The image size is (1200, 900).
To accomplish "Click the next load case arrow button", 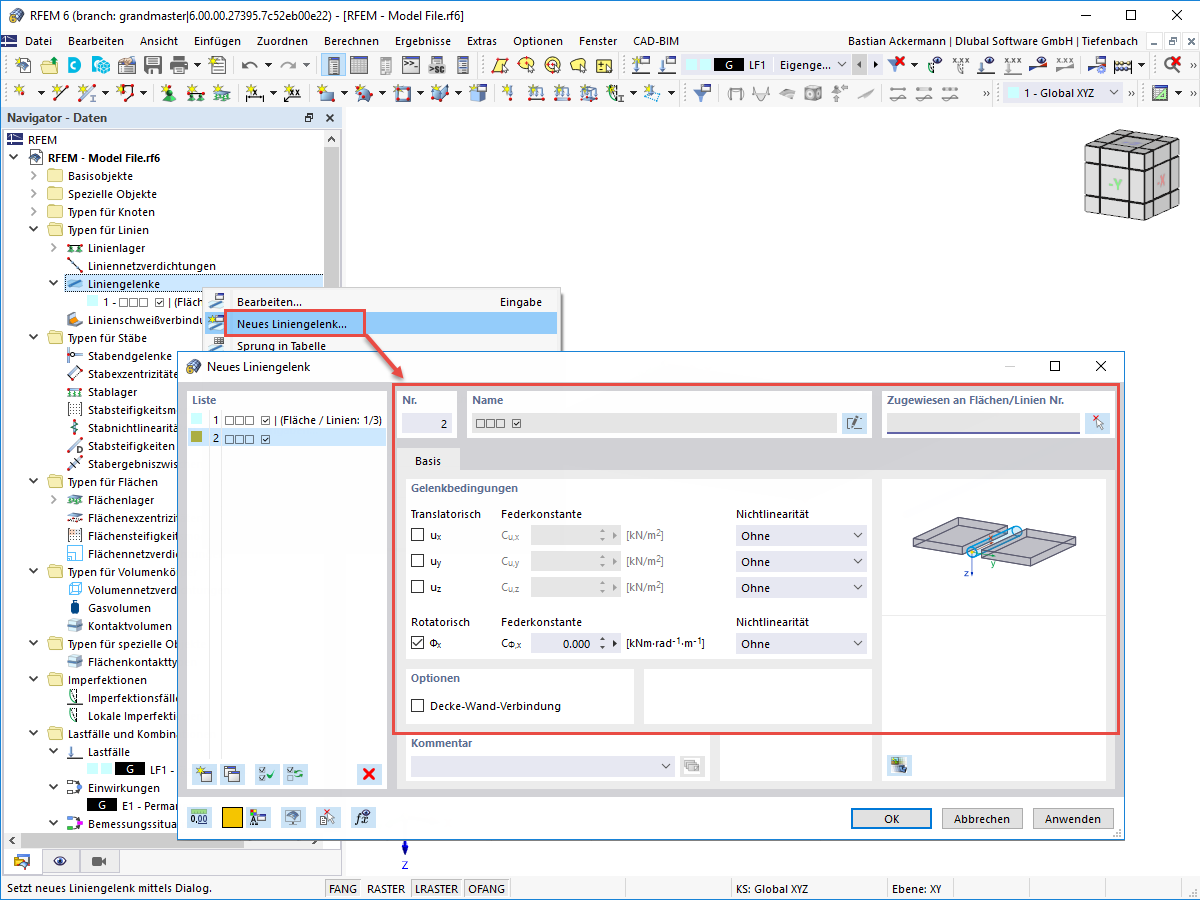I will [x=878, y=65].
